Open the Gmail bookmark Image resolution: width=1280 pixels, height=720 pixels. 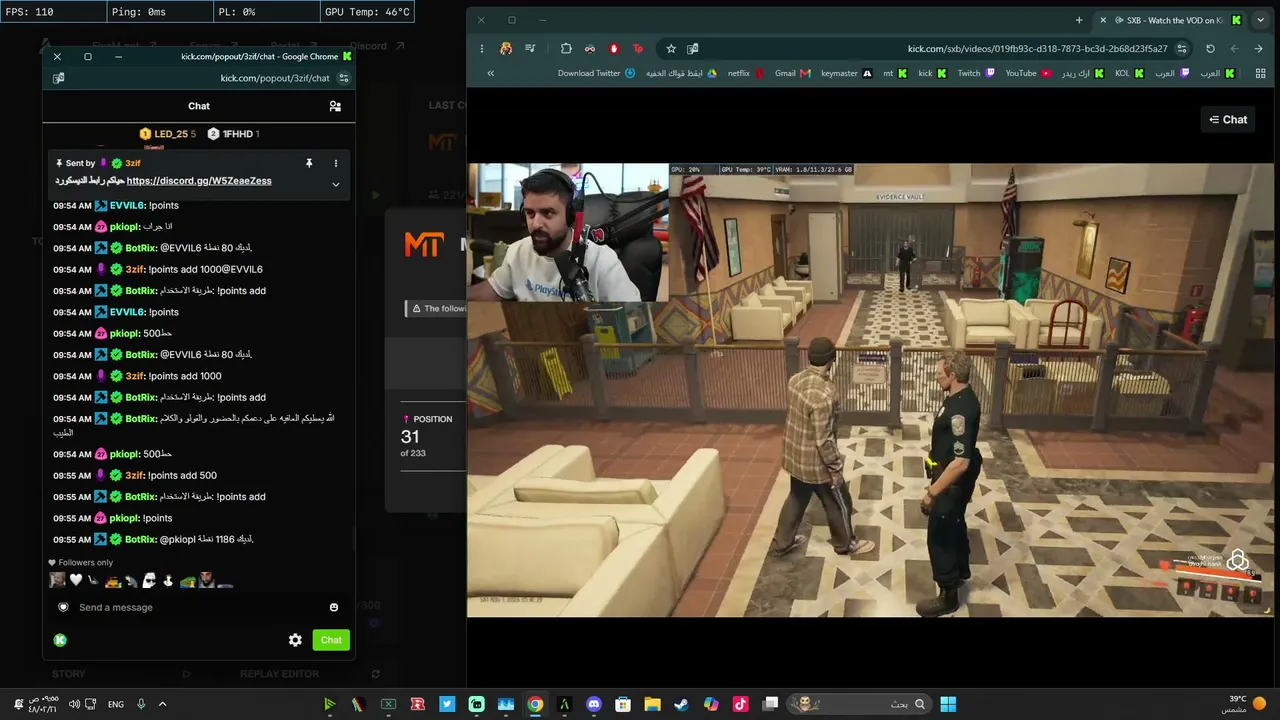tap(792, 73)
